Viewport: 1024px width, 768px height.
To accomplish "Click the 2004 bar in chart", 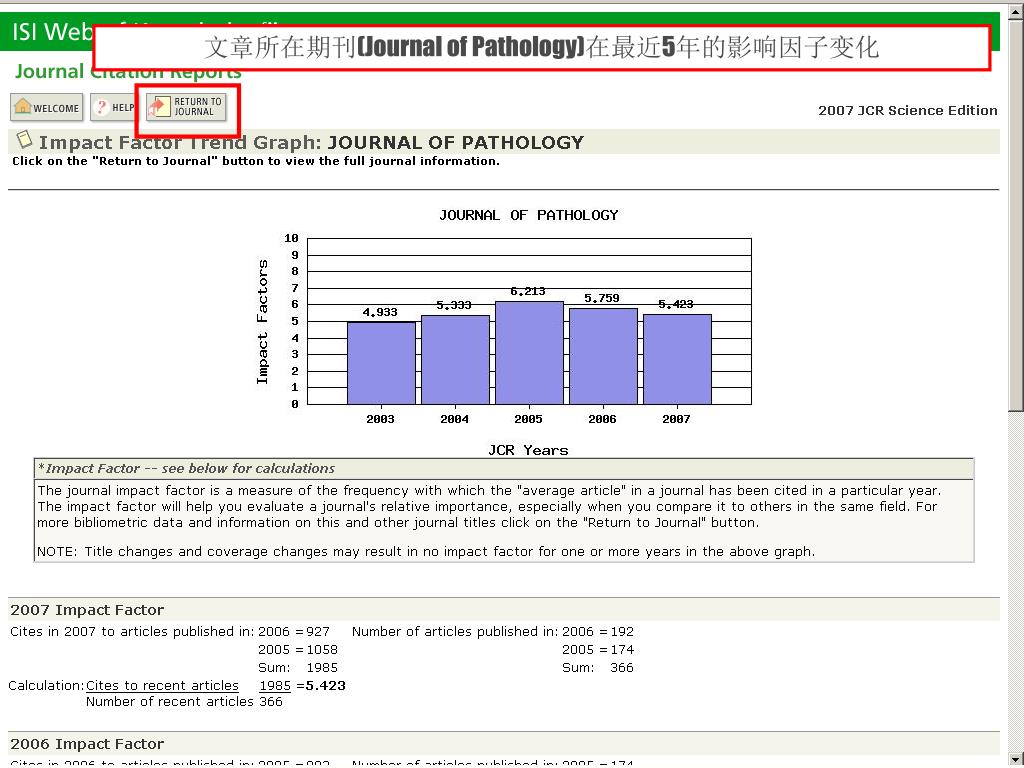I will pos(455,360).
